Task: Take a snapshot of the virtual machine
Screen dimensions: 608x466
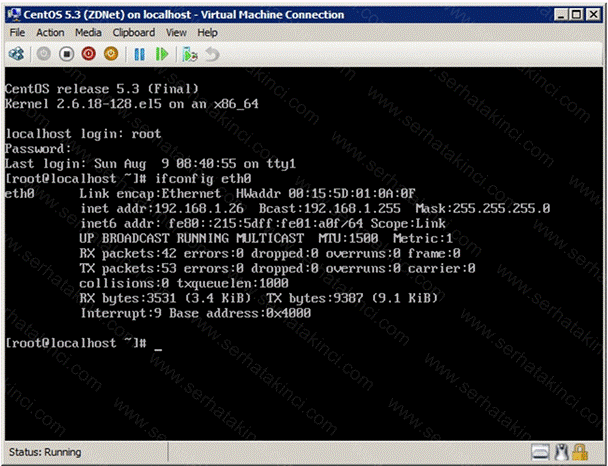Action: pos(190,53)
